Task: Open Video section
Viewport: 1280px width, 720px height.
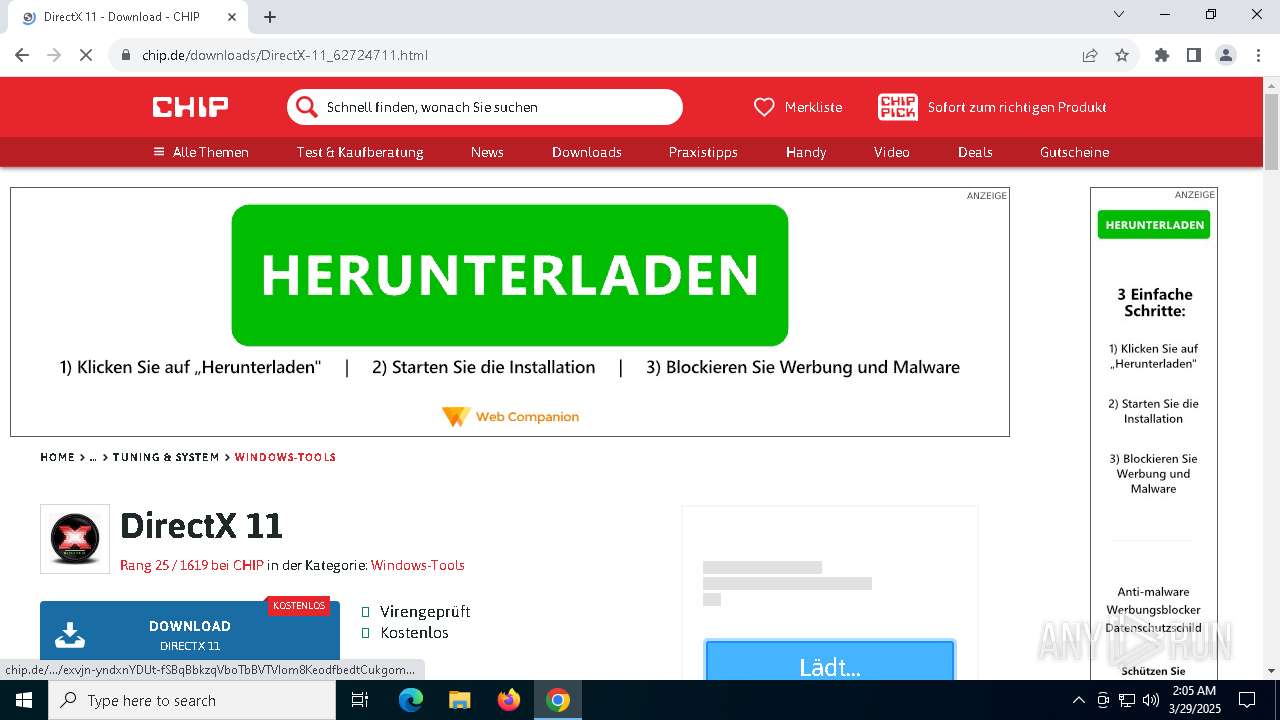Action: 892,152
